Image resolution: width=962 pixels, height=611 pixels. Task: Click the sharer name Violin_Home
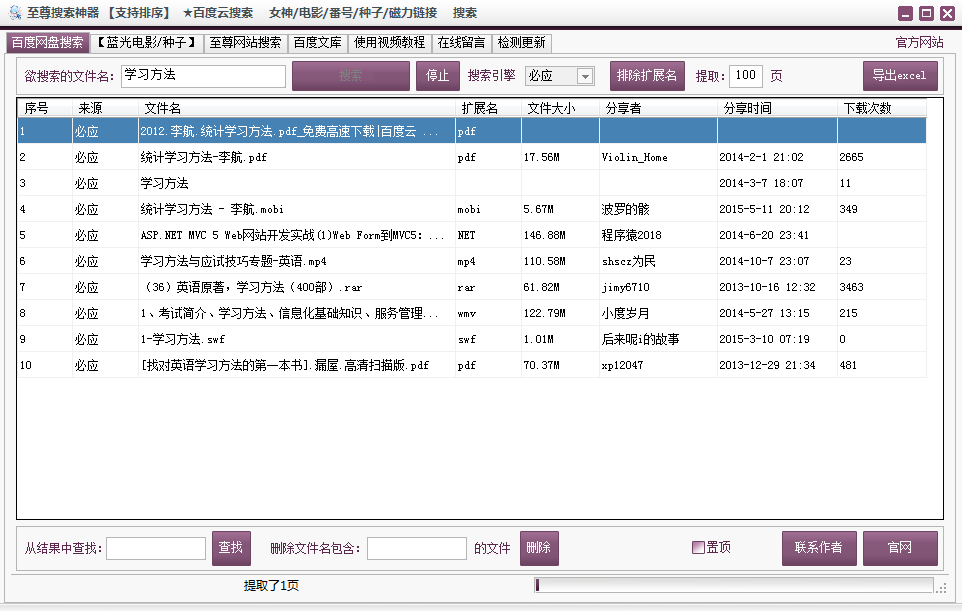click(x=634, y=158)
